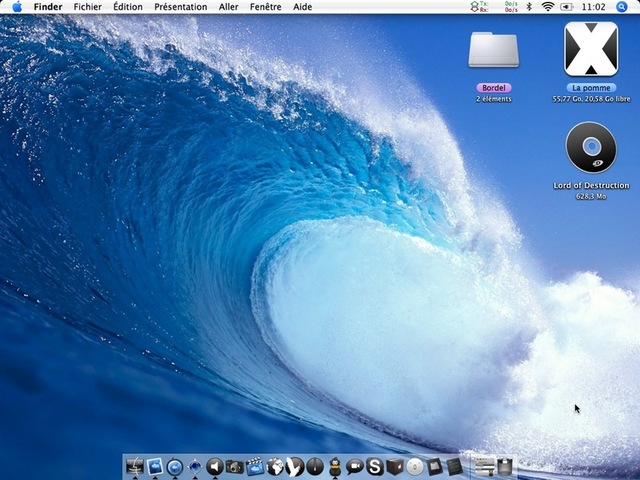Image resolution: width=640 pixels, height=480 pixels.
Task: Open the blue compass app in Dock
Action: point(195,466)
